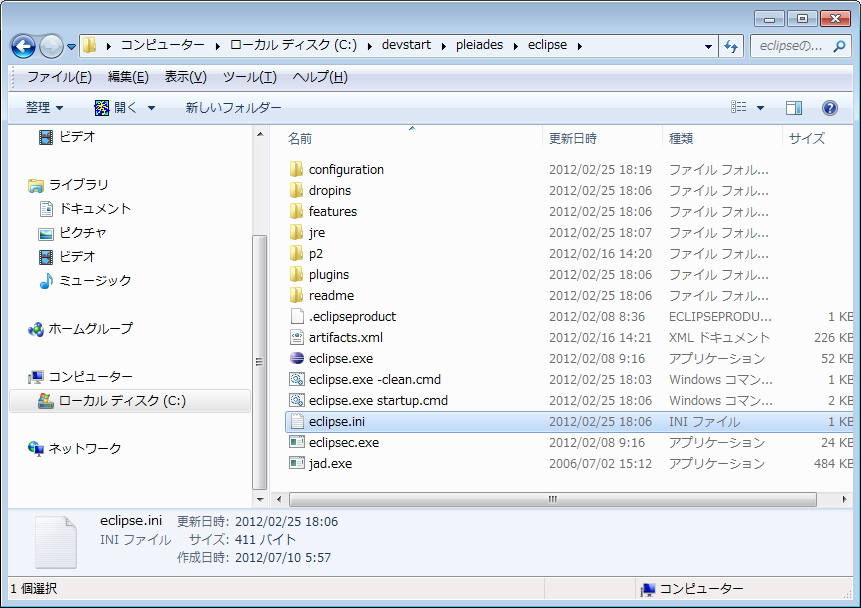
Task: Toggle the preview pane icon
Action: 793,108
